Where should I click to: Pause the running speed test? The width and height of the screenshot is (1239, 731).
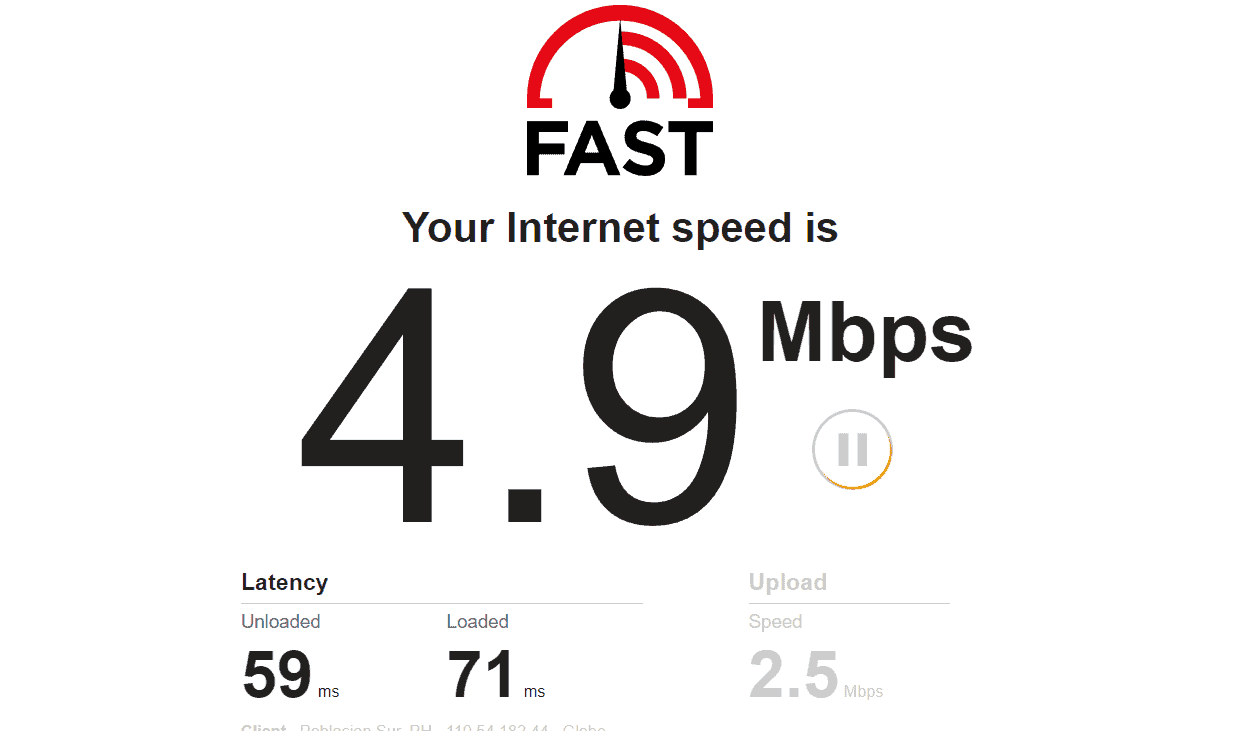[x=852, y=450]
